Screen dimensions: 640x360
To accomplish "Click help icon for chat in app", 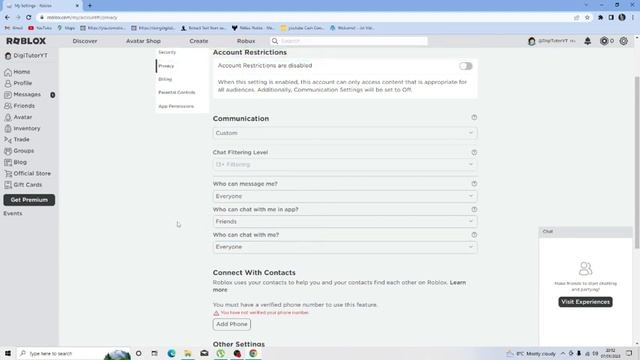I will (x=474, y=209).
